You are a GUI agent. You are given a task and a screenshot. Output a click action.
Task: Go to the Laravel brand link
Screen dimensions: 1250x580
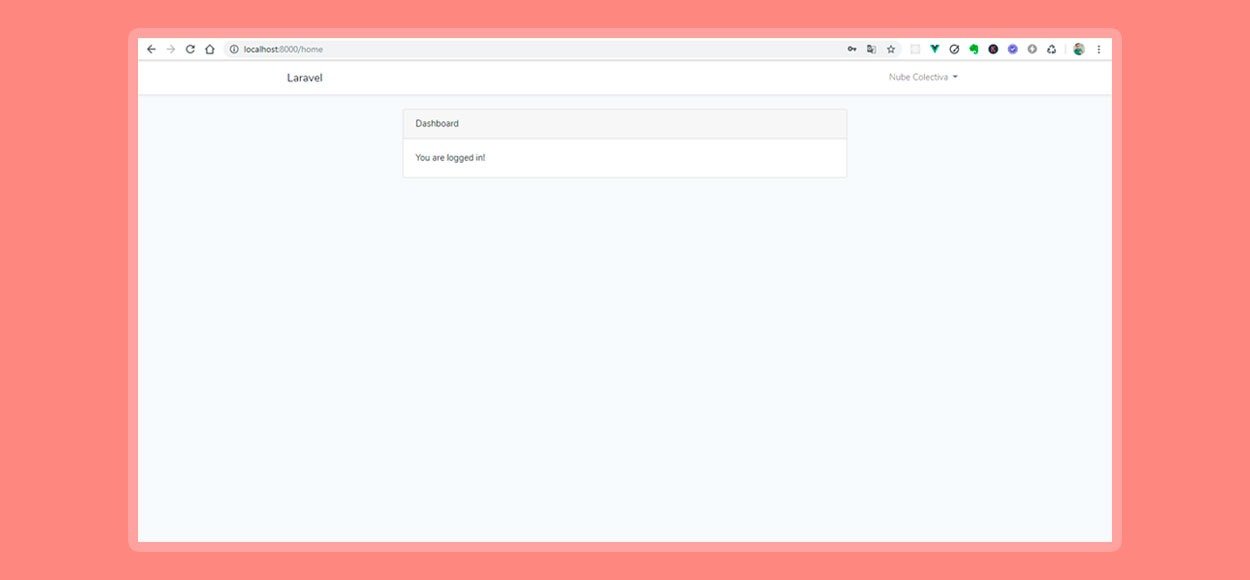tap(305, 78)
